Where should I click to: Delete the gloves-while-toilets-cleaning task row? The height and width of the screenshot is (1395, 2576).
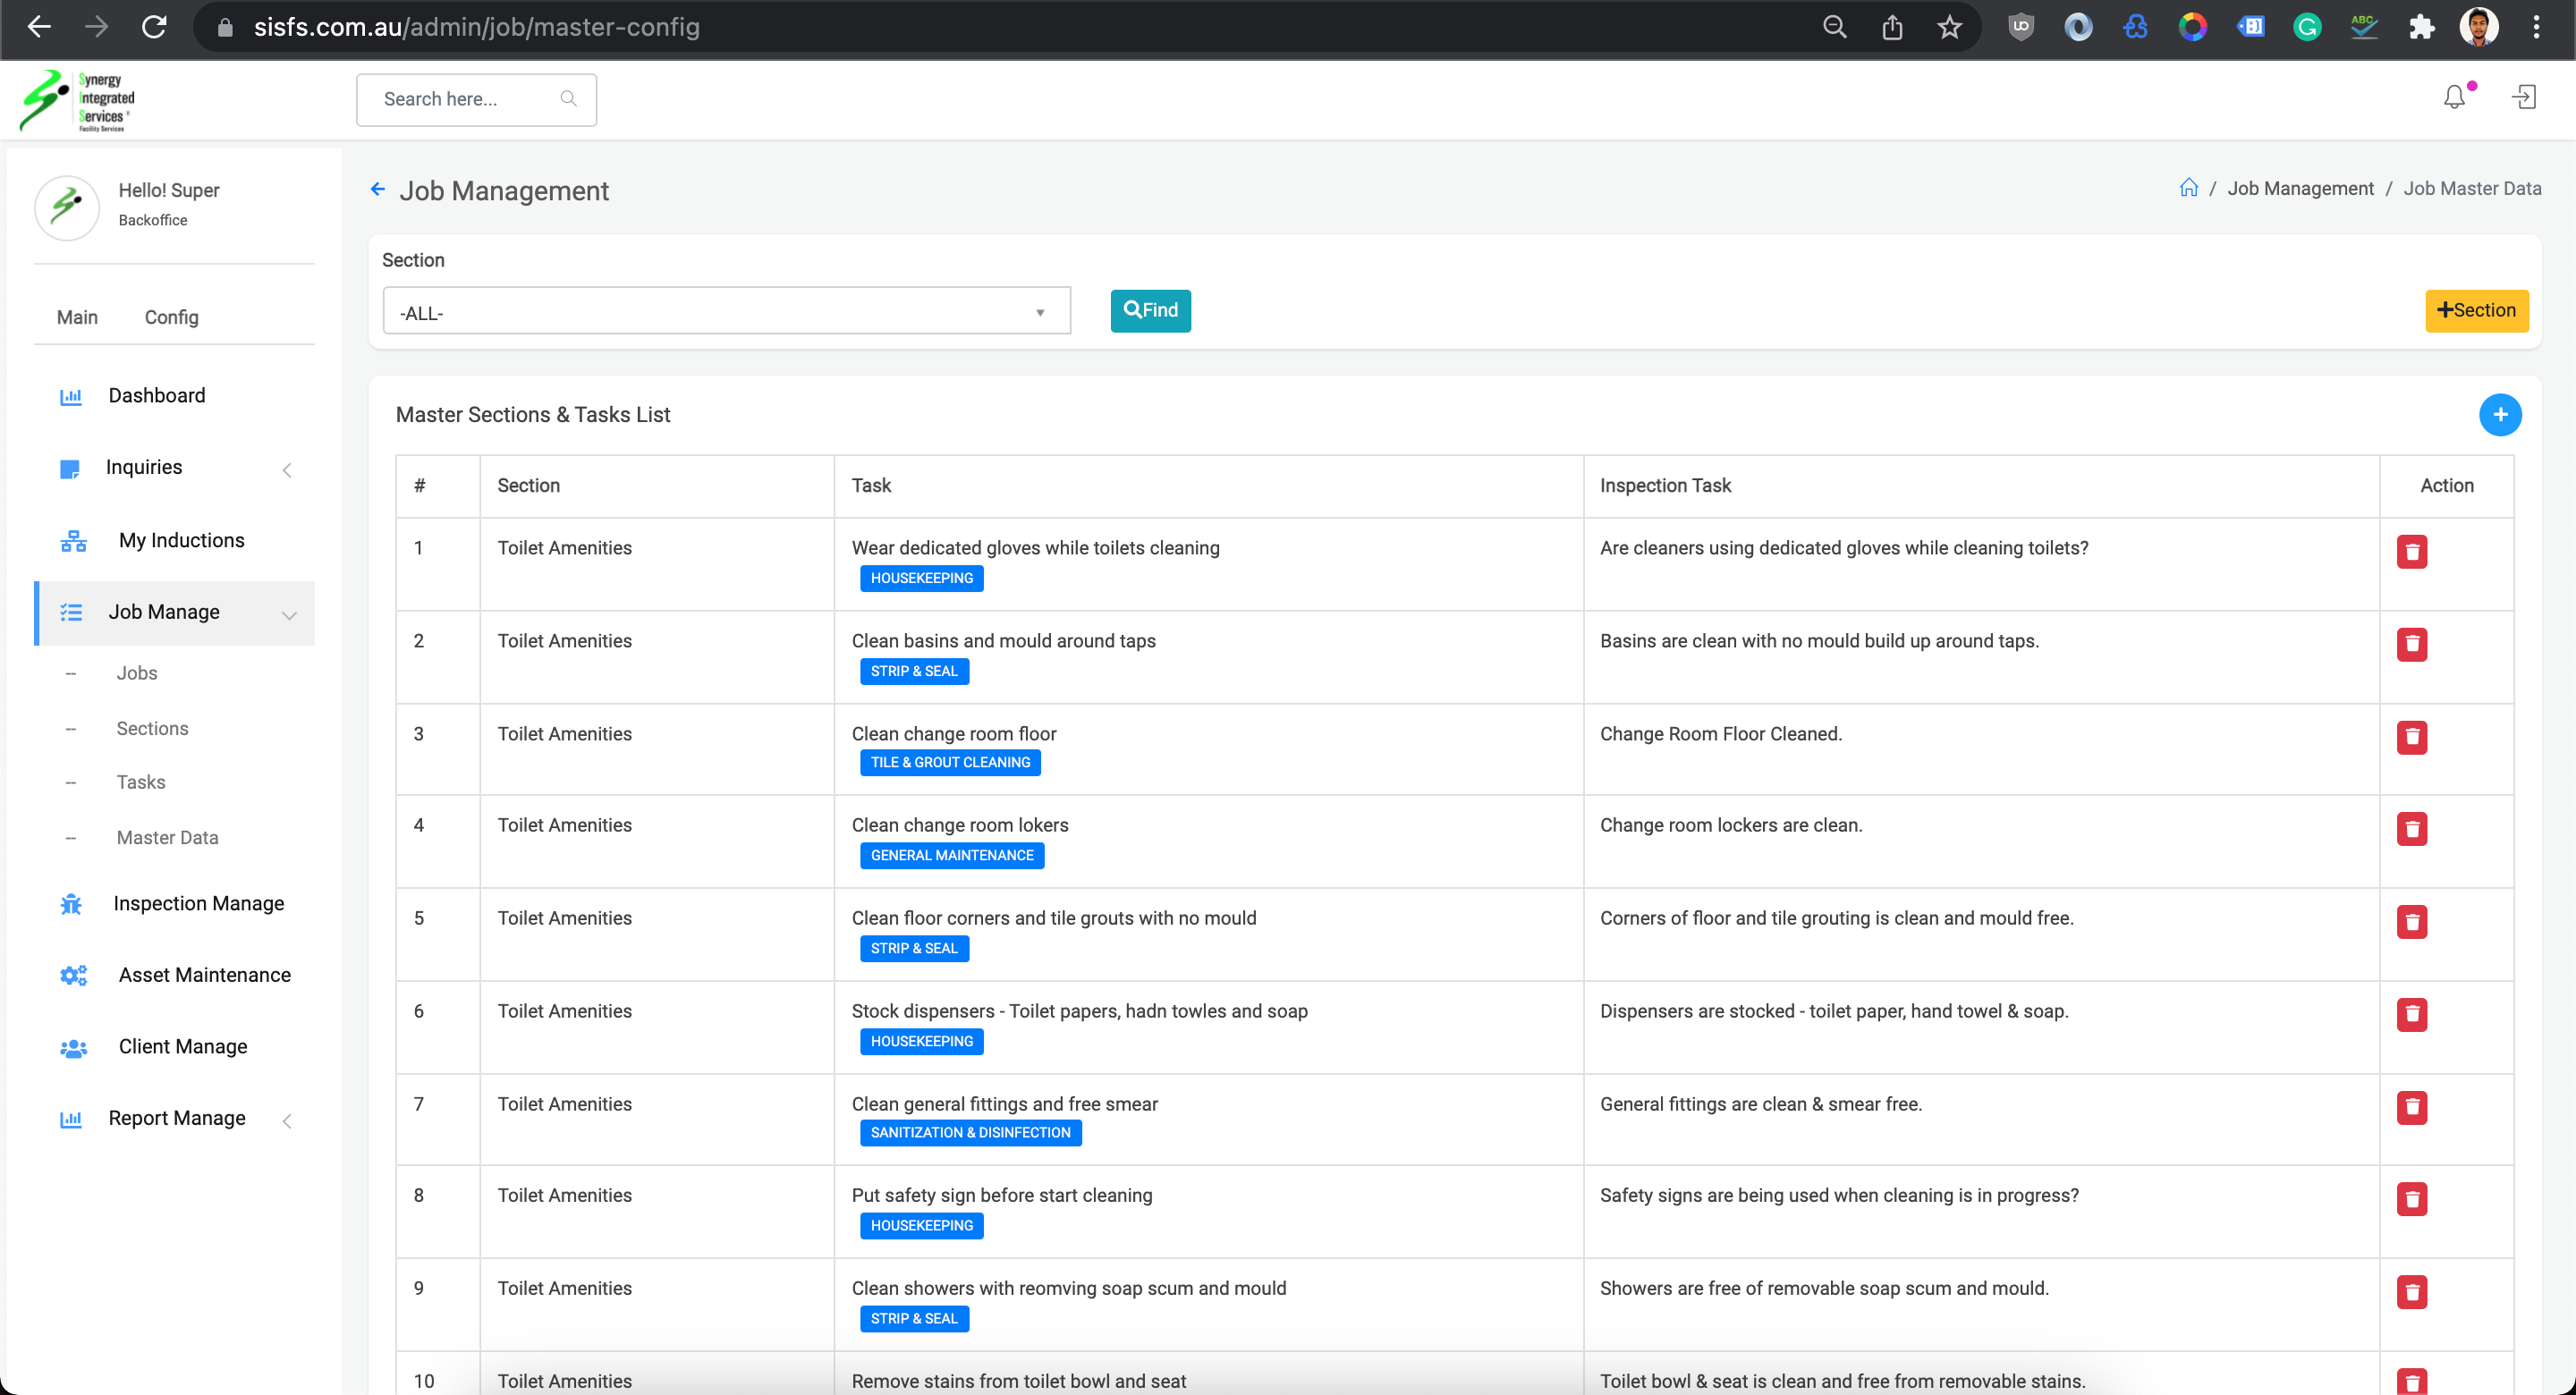(2411, 551)
